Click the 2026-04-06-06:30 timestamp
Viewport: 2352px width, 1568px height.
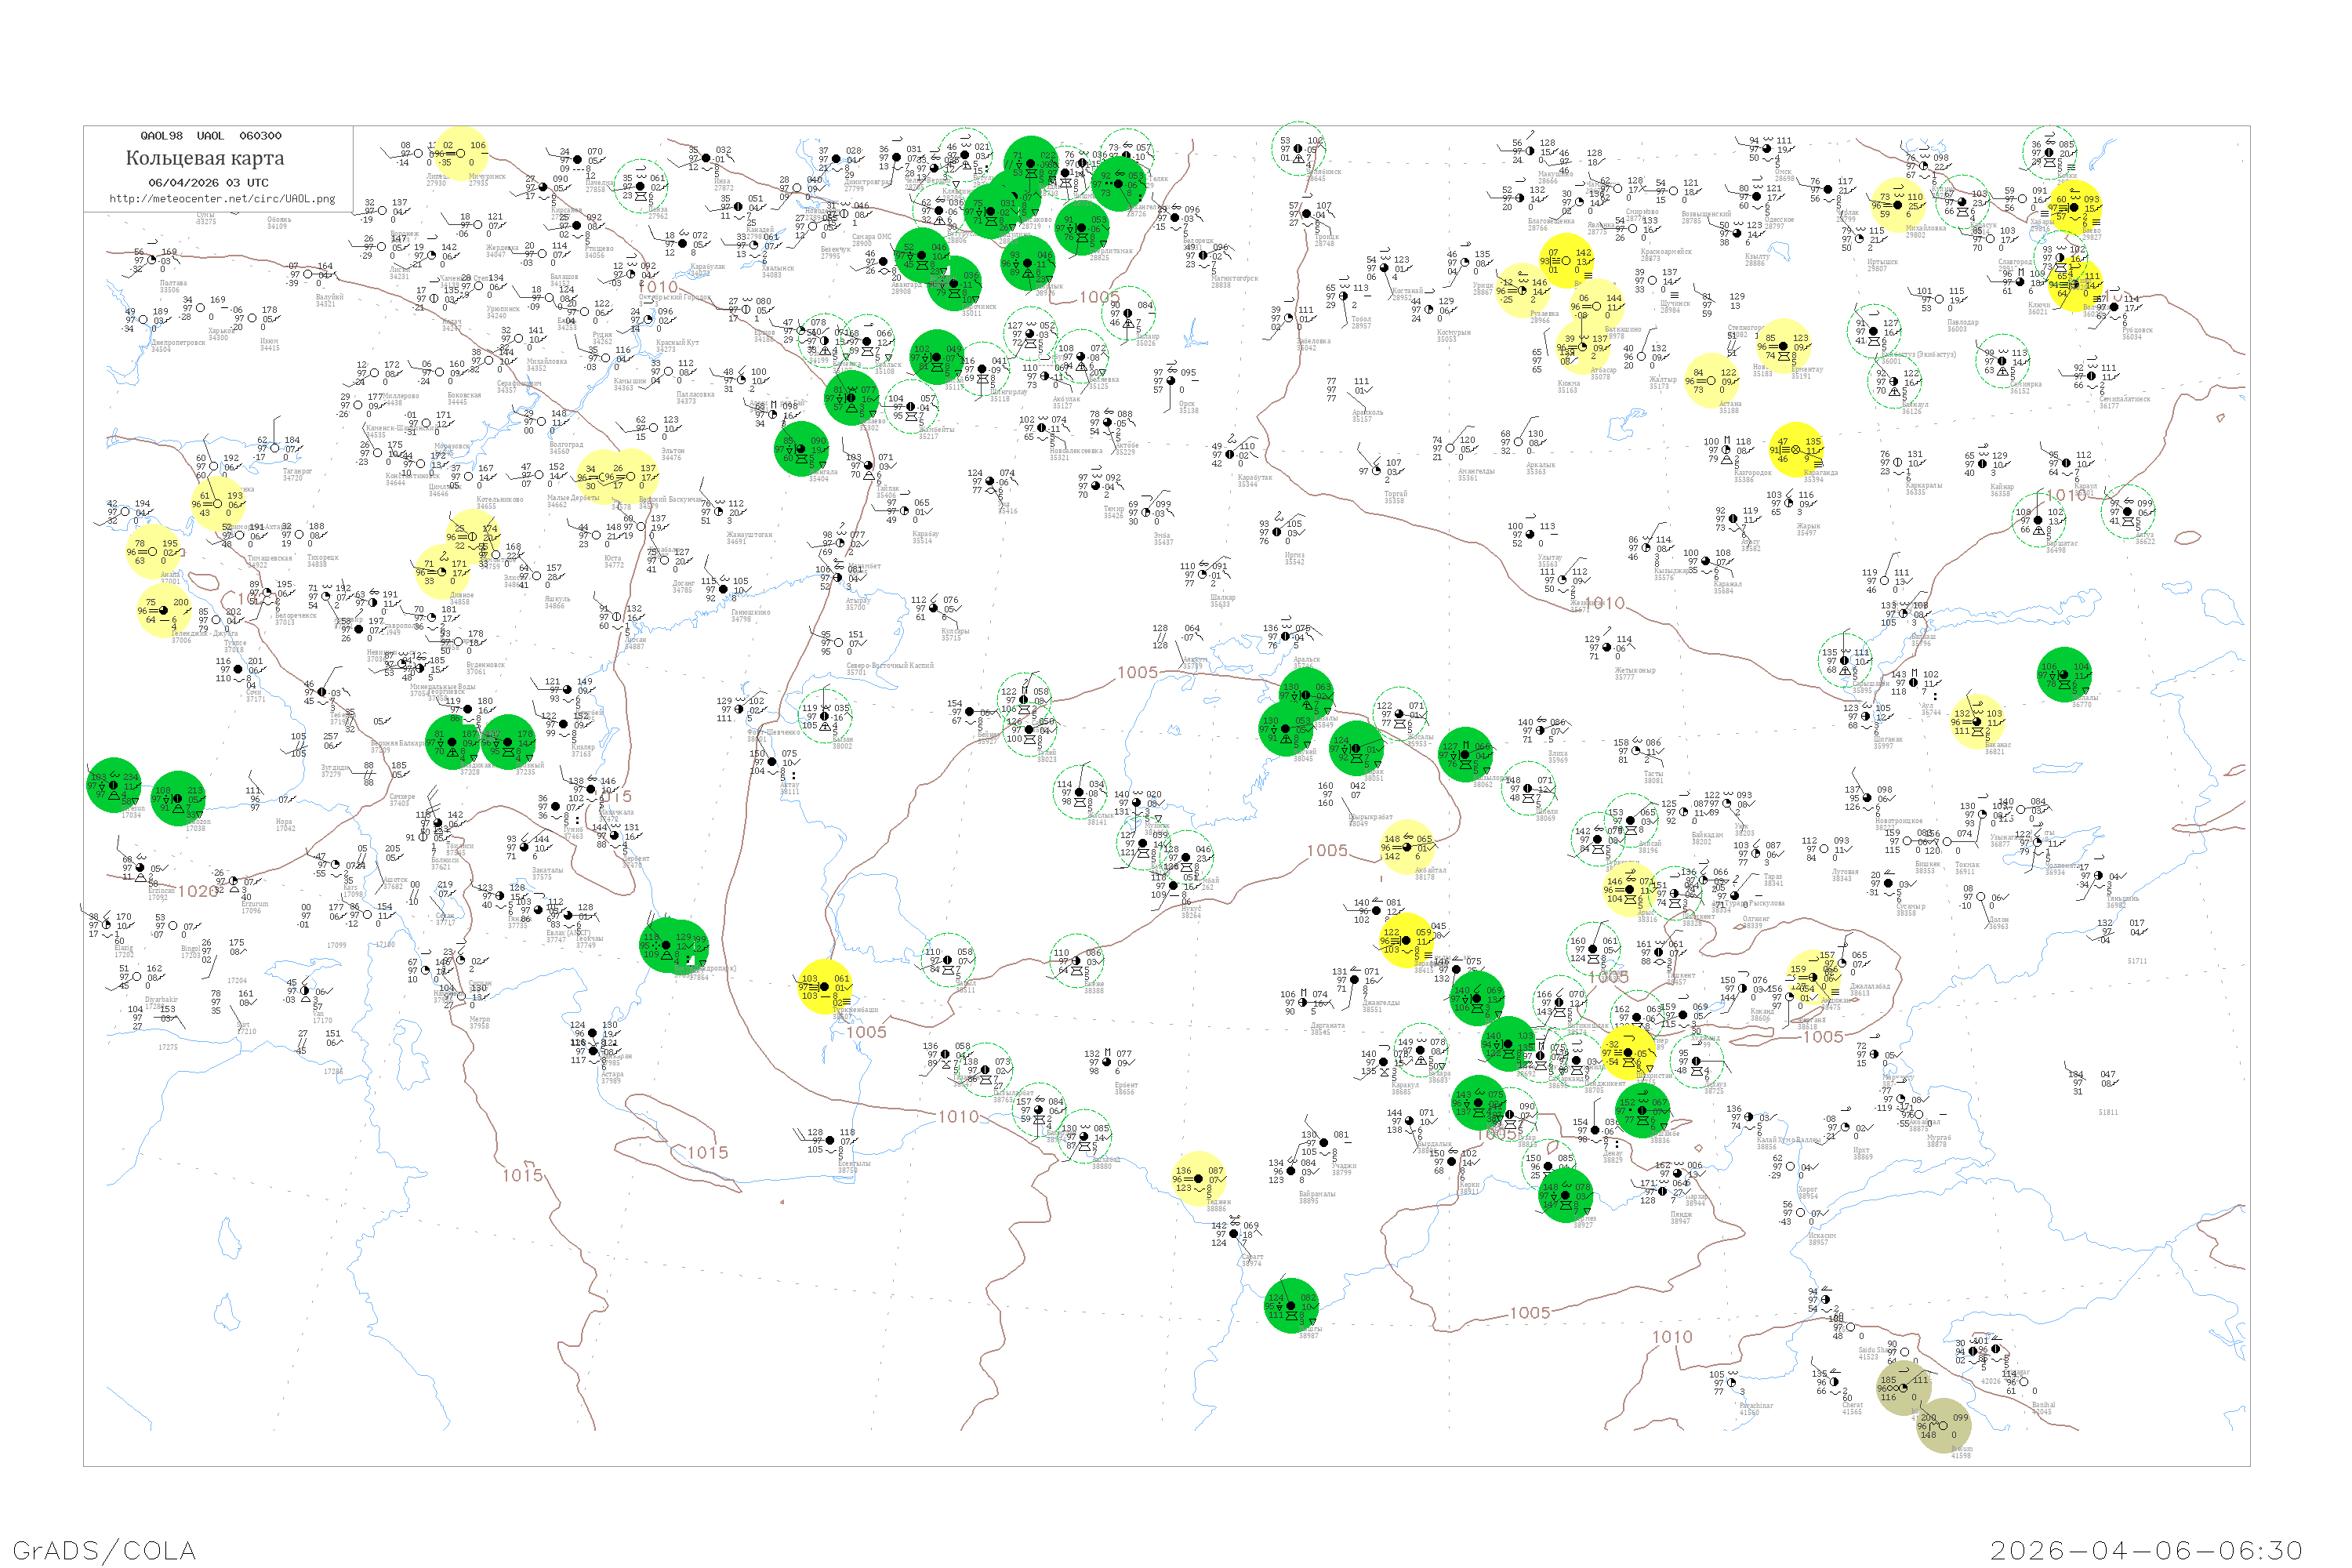pyautogui.click(x=2147, y=1550)
